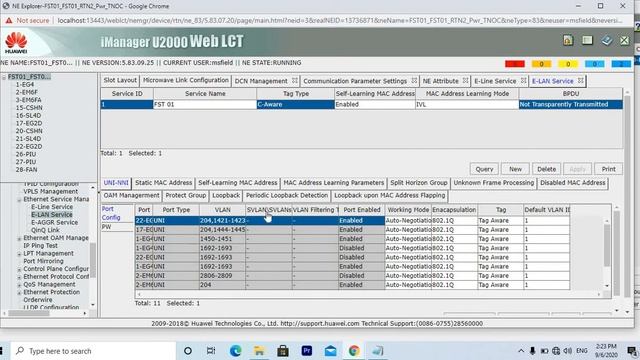Expand Control Plane Configuration tree node

pos(19,269)
